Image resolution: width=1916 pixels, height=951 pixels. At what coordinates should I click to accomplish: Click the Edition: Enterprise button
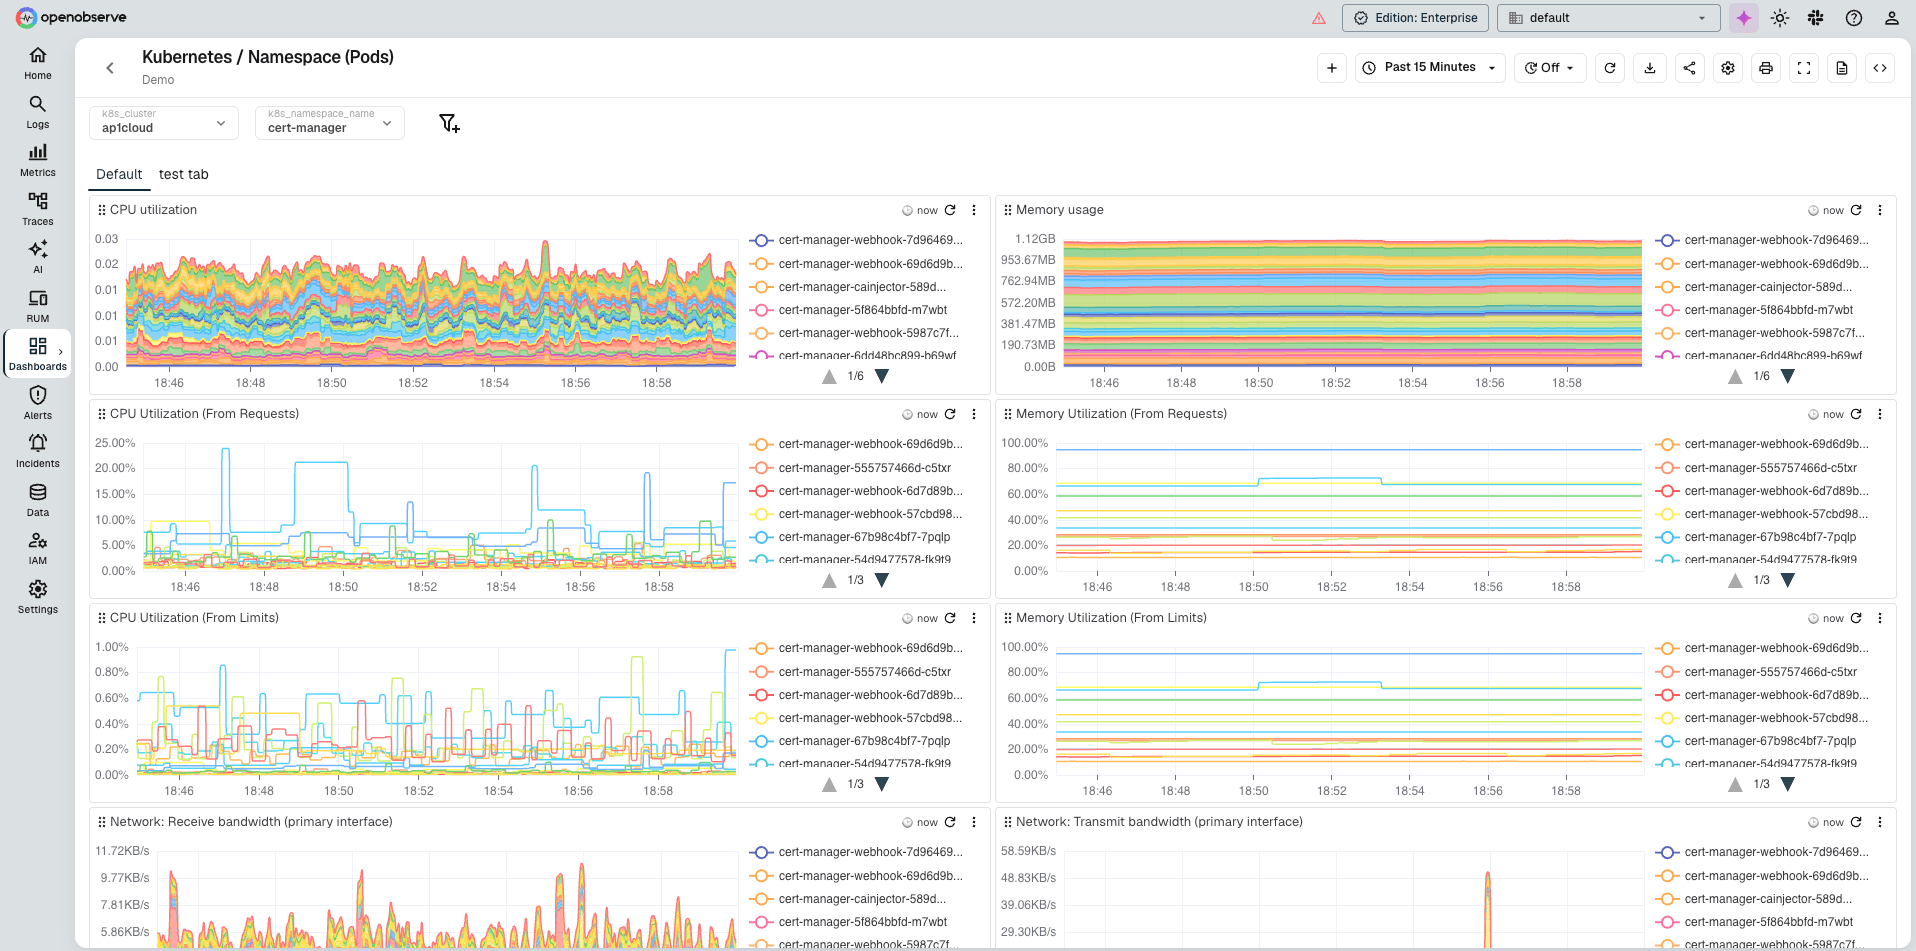tap(1416, 18)
